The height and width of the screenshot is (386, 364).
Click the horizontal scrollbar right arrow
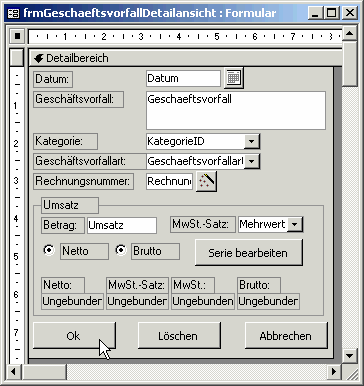[x=334, y=371]
